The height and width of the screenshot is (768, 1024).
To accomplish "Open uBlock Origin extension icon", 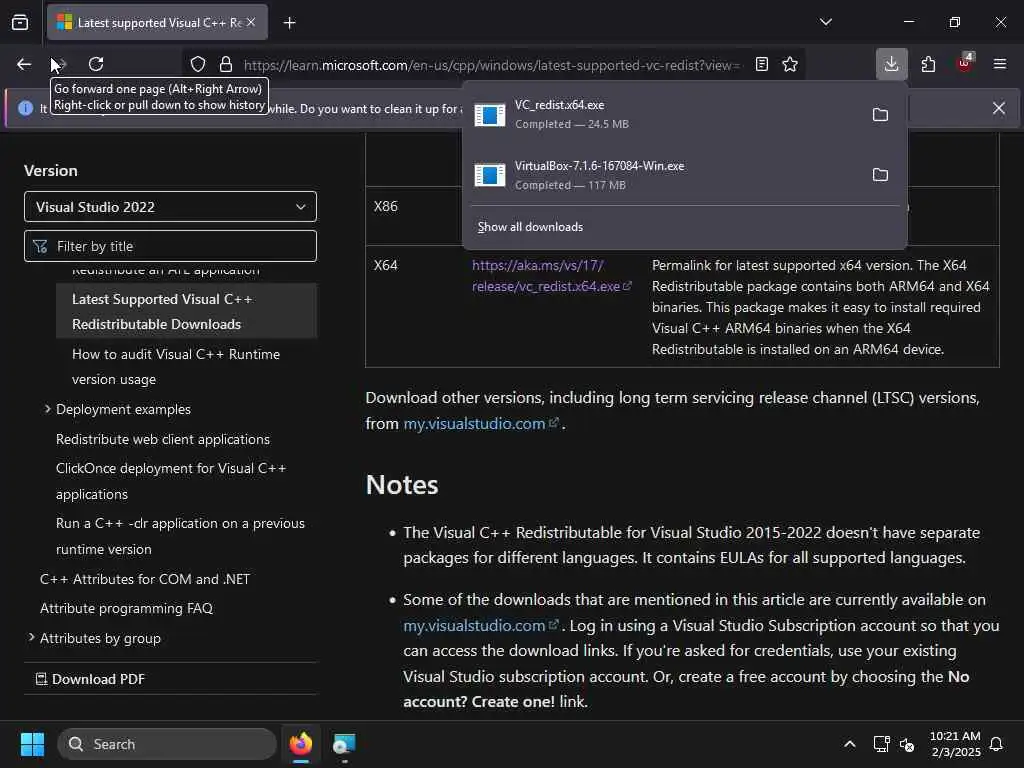I will [x=964, y=63].
